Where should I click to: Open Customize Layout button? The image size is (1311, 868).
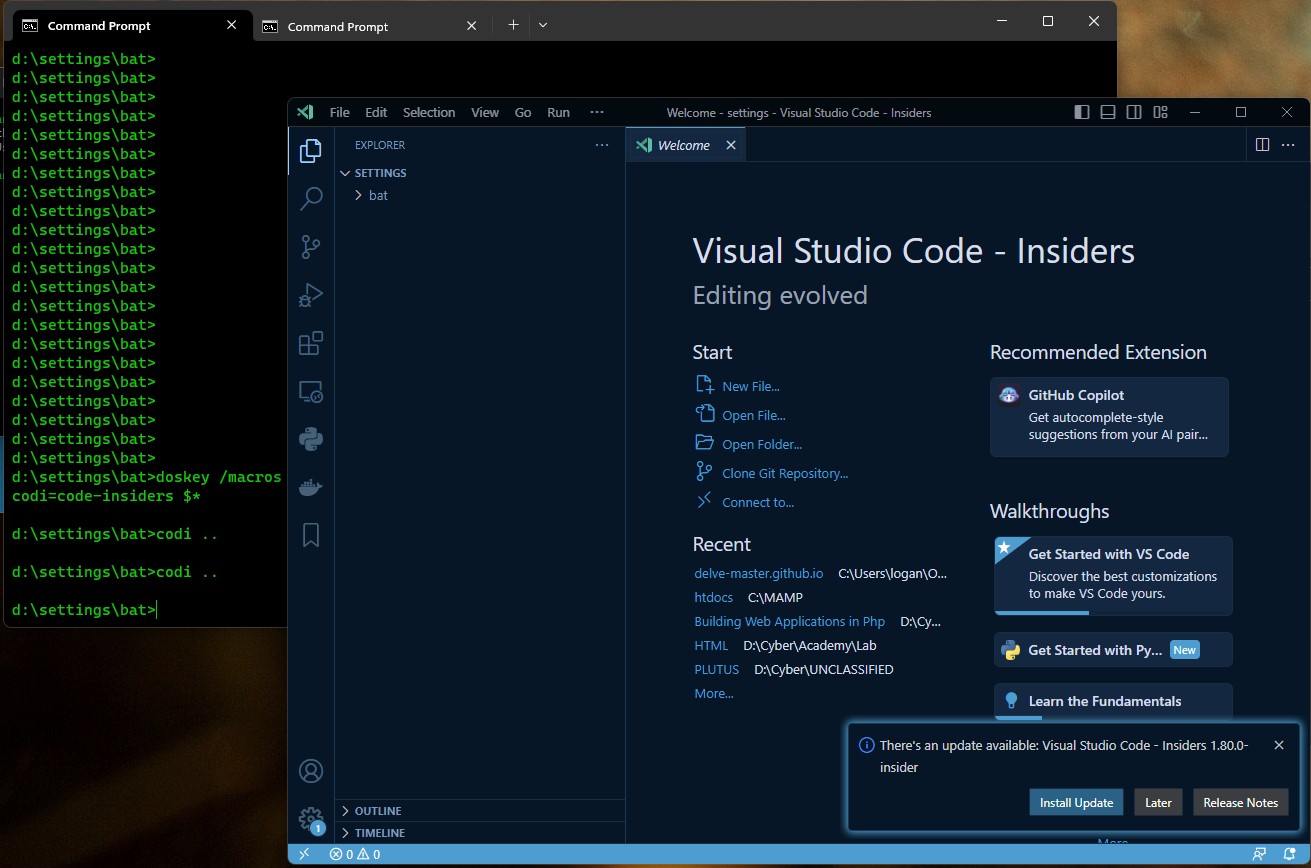pyautogui.click(x=1160, y=112)
